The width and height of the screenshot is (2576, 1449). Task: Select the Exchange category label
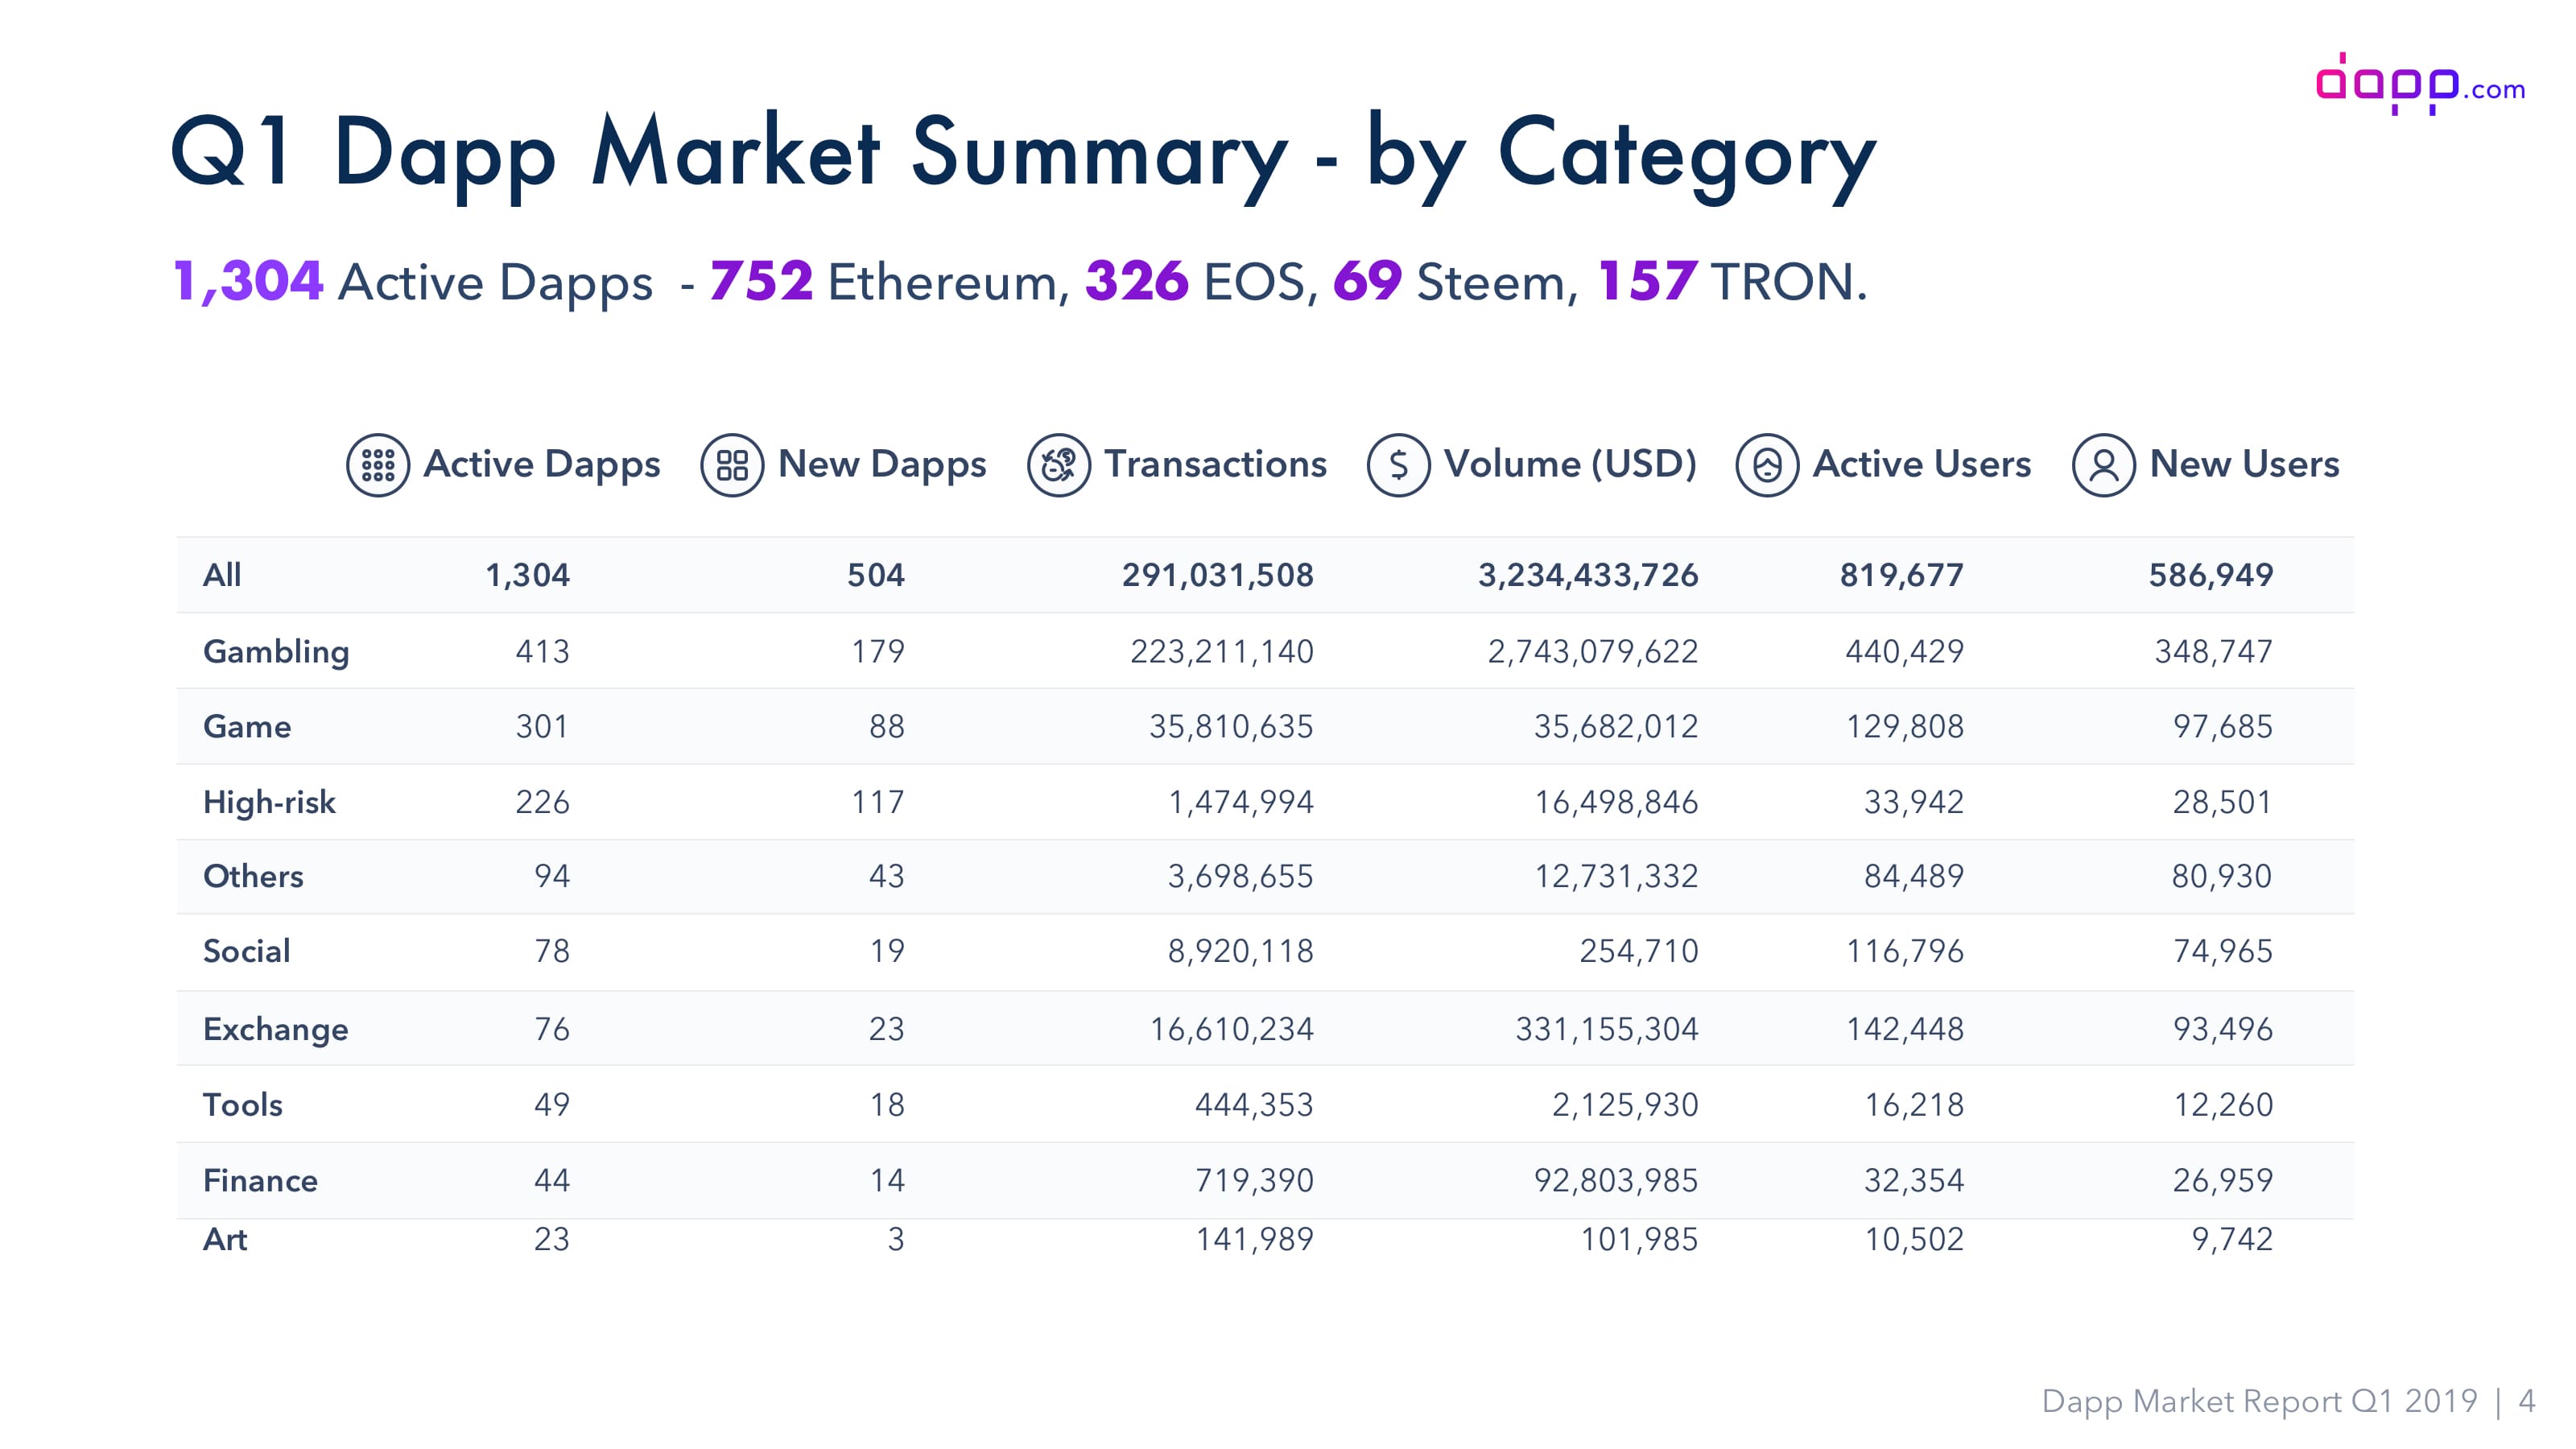click(275, 1029)
